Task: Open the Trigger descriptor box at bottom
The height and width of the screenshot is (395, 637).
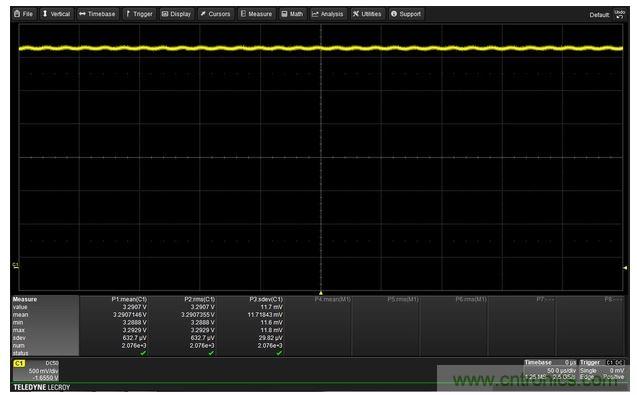Action: [602, 371]
